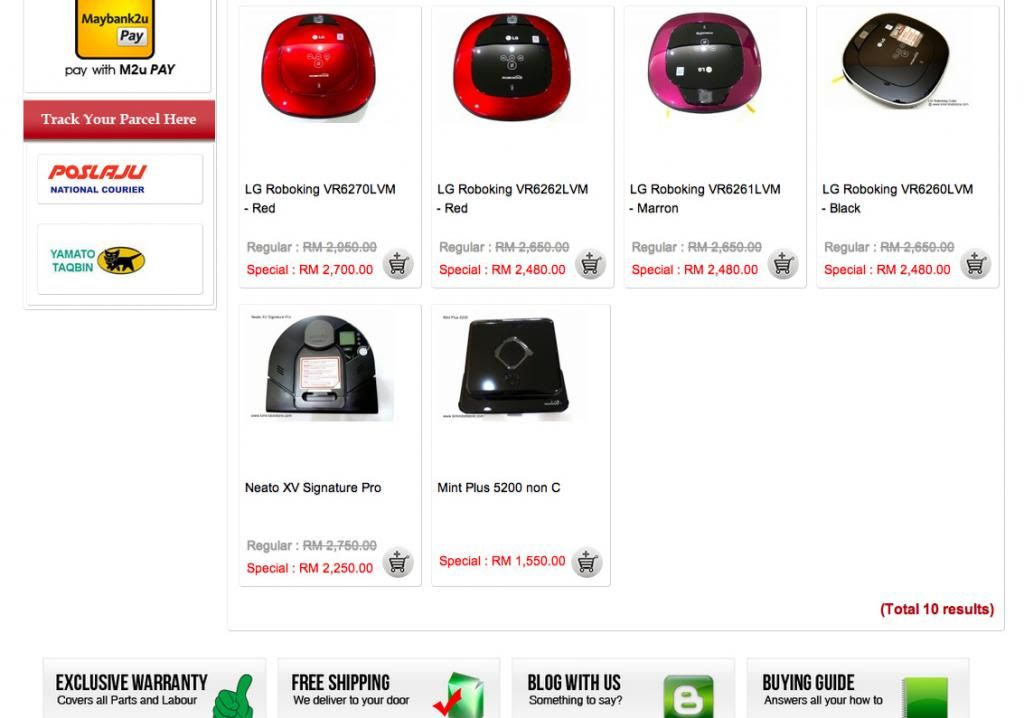
Task: Add Neato XV Signature Pro to cart
Action: point(398,563)
